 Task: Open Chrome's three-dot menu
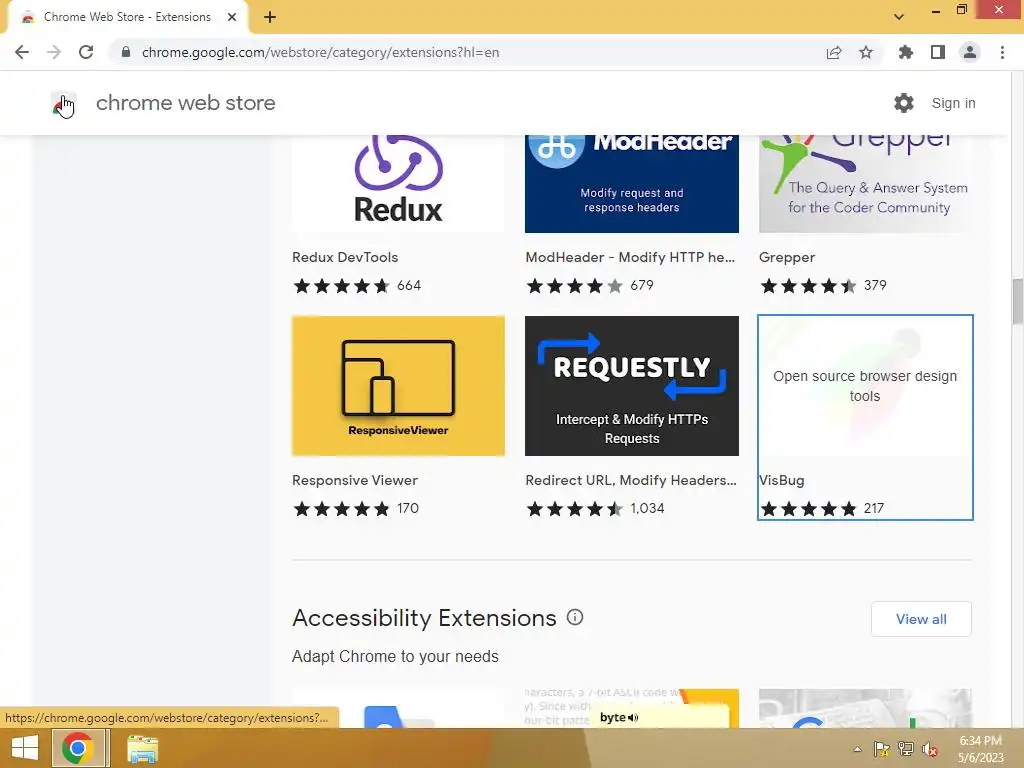point(1002,52)
